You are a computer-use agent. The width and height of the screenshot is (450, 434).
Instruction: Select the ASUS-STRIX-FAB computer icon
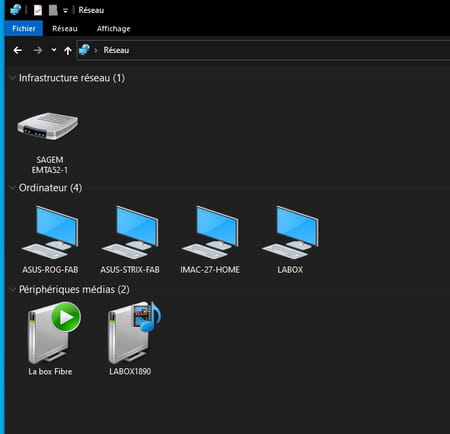tap(130, 232)
